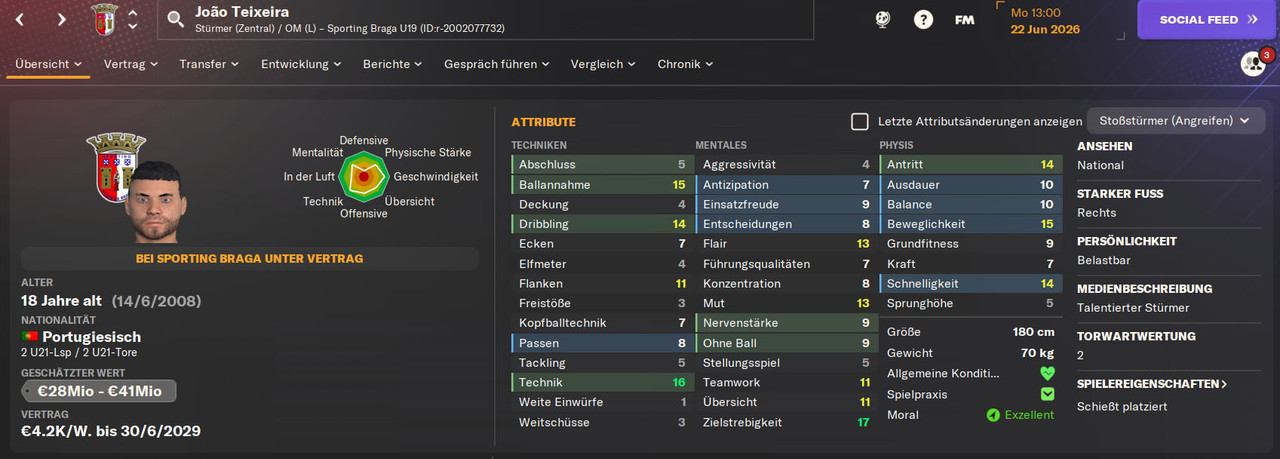Image resolution: width=1280 pixels, height=459 pixels.
Task: Click the search magnifier icon
Action: [x=176, y=19]
